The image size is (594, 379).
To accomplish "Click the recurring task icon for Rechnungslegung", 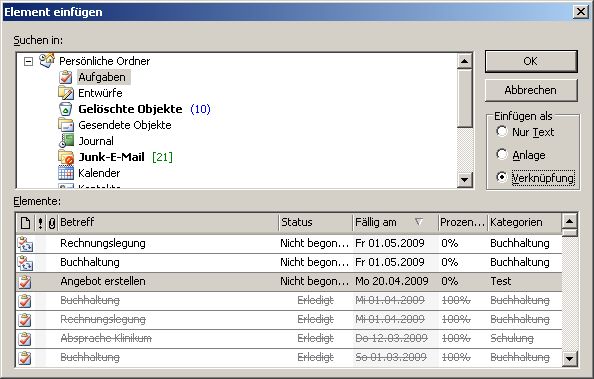I will (x=25, y=243).
